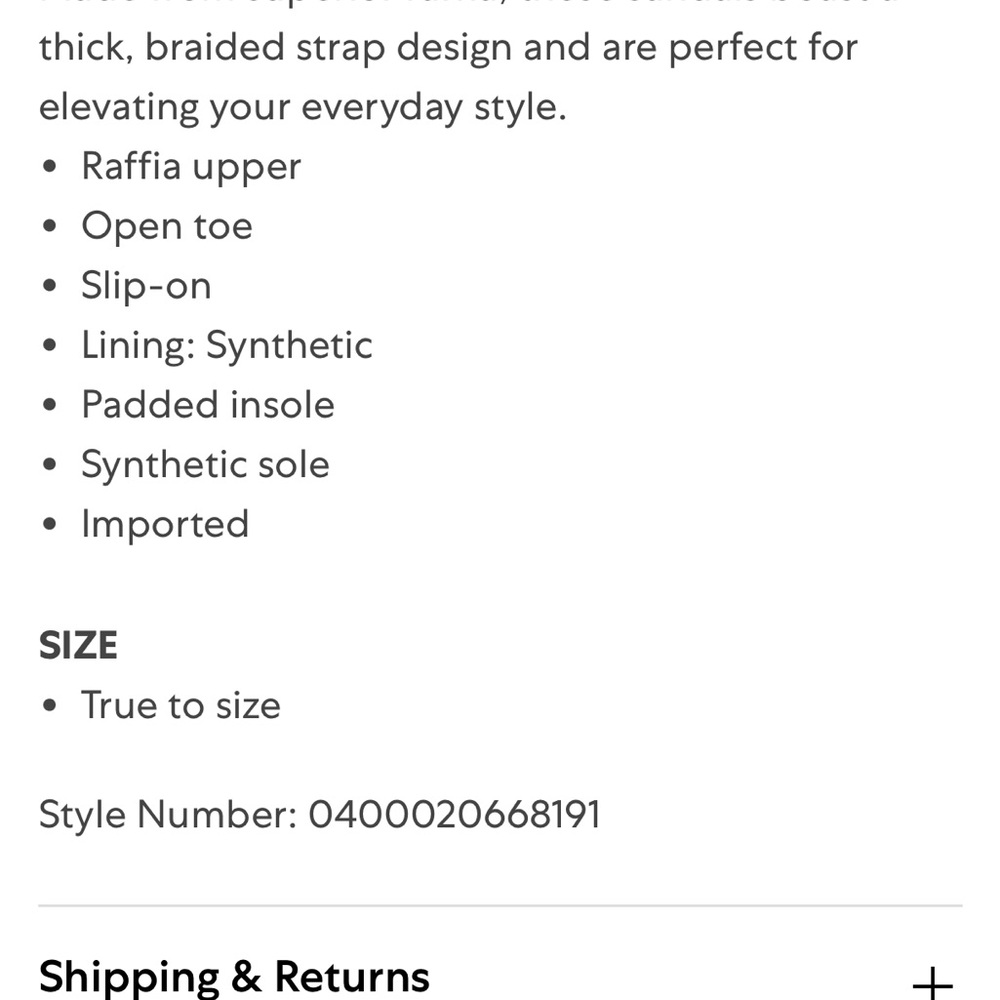Click the bullet dot before "Raffia upper"
The image size is (1000, 1000).
coord(51,167)
